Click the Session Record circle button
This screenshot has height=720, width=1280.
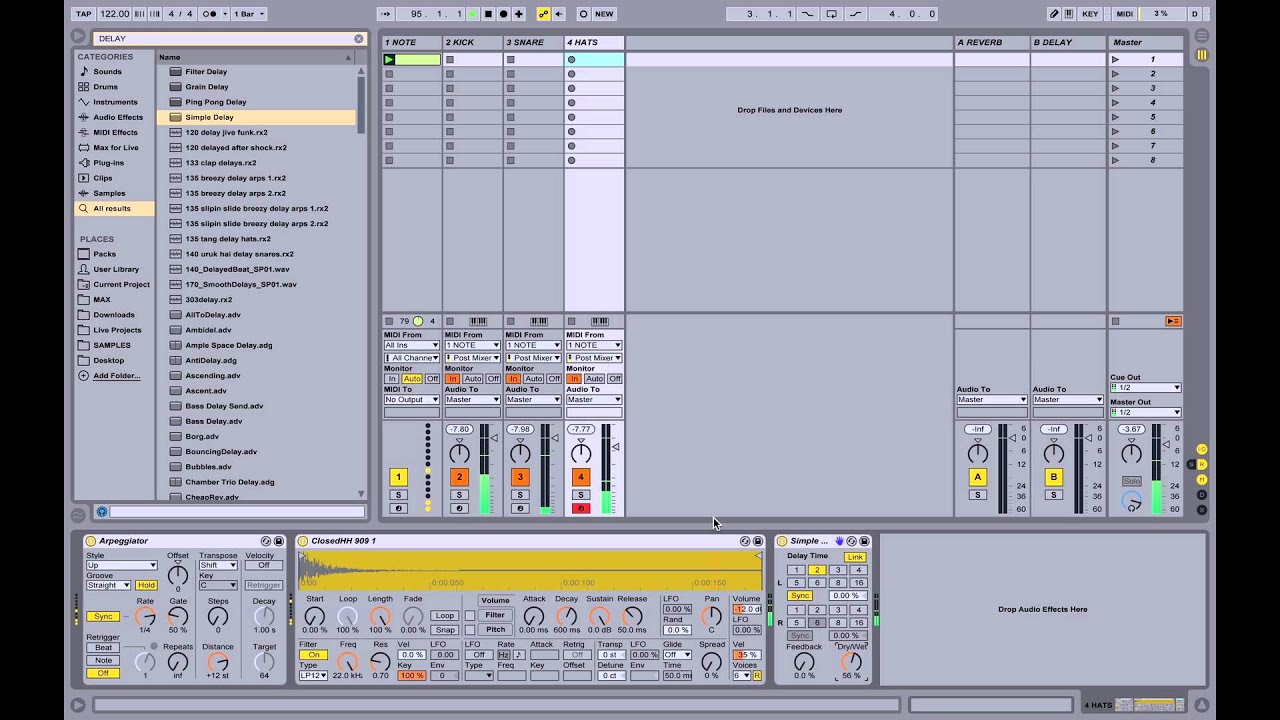(x=583, y=14)
